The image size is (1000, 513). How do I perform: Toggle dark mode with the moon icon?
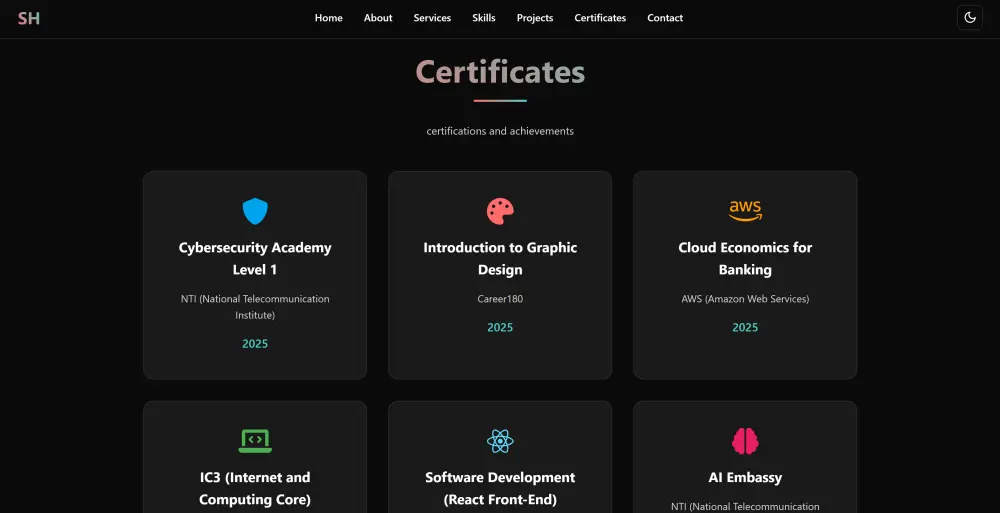969,18
